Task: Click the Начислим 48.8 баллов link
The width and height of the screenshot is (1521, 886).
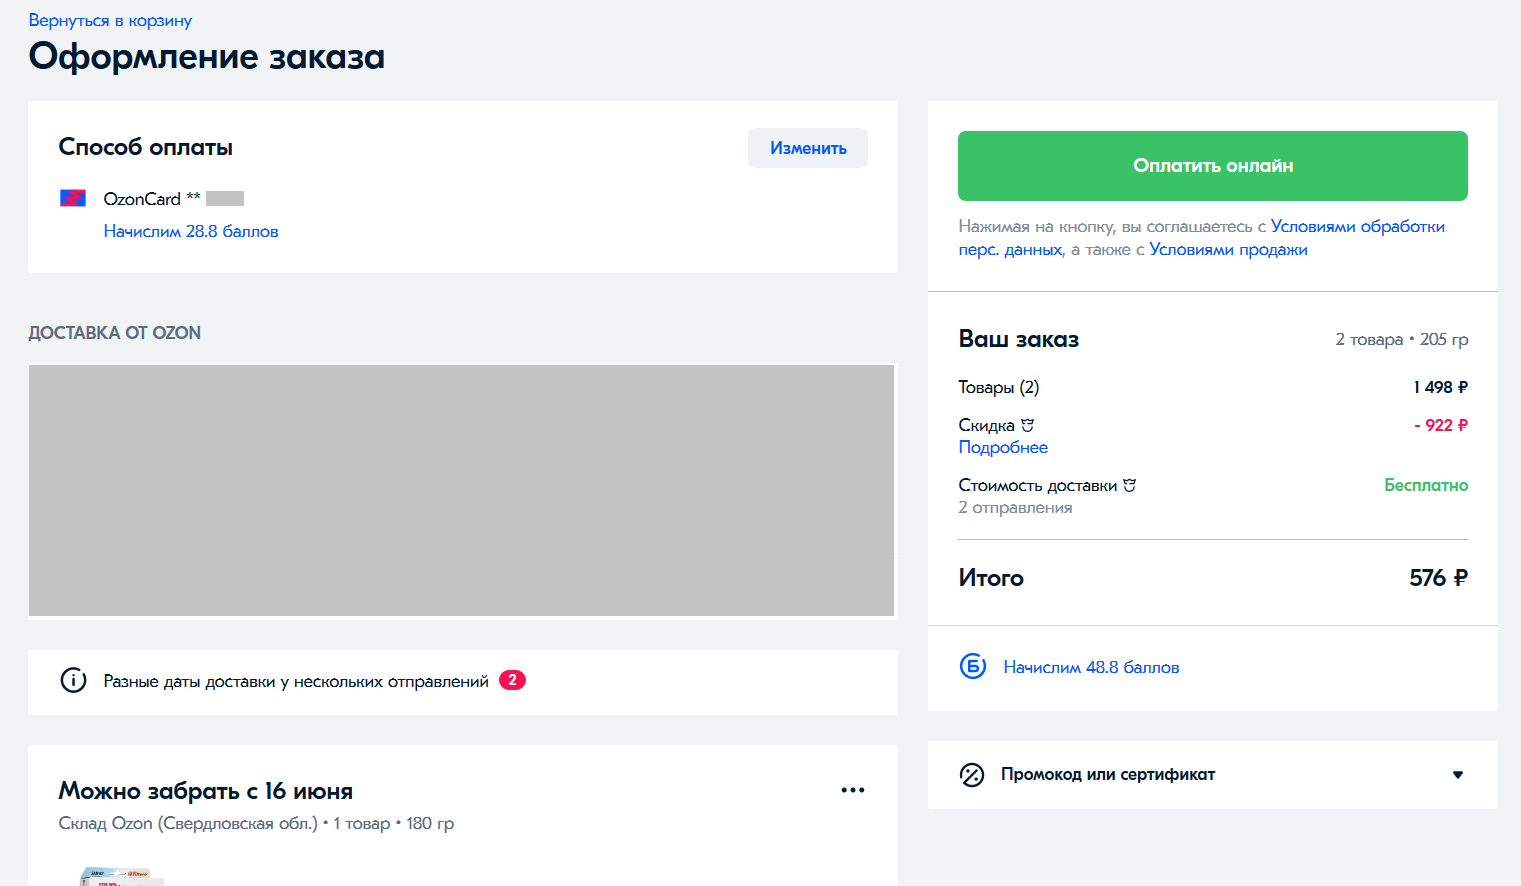Action: [x=1091, y=667]
